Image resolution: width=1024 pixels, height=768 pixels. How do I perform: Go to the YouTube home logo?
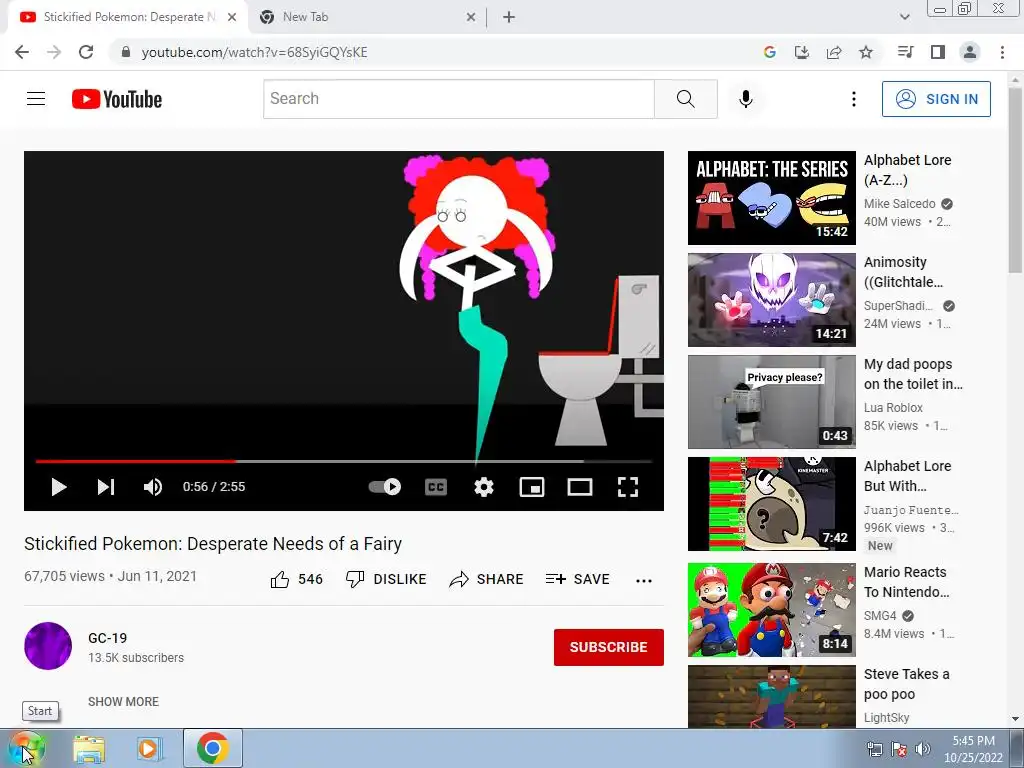tap(117, 99)
